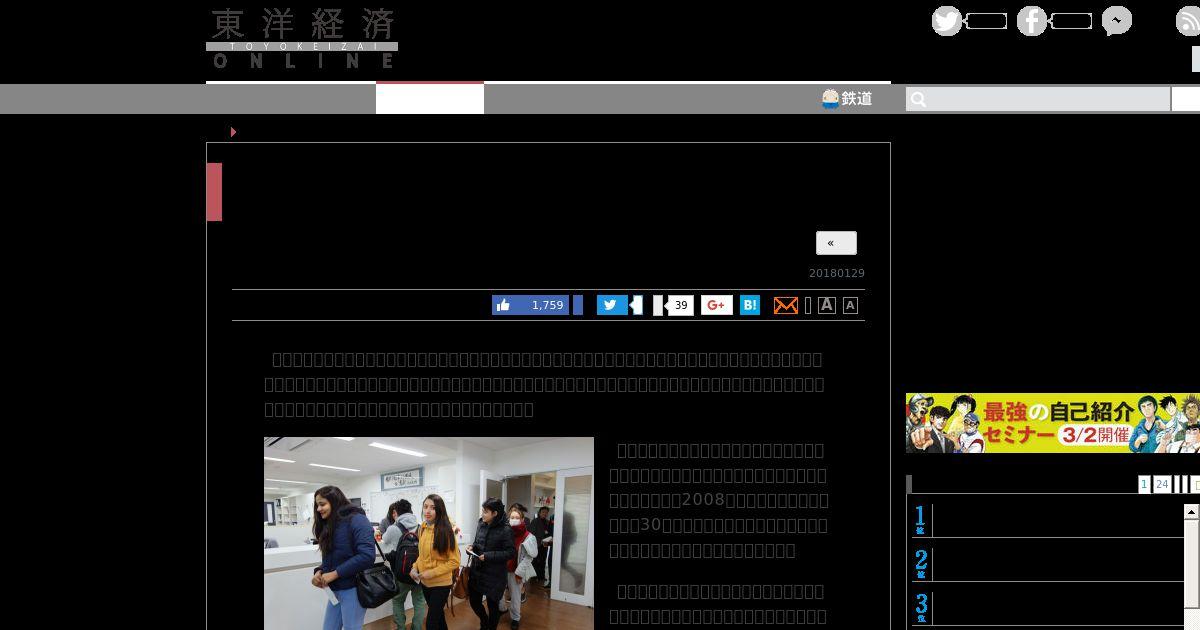Send article by orange email icon
The width and height of the screenshot is (1200, 630).
point(786,305)
